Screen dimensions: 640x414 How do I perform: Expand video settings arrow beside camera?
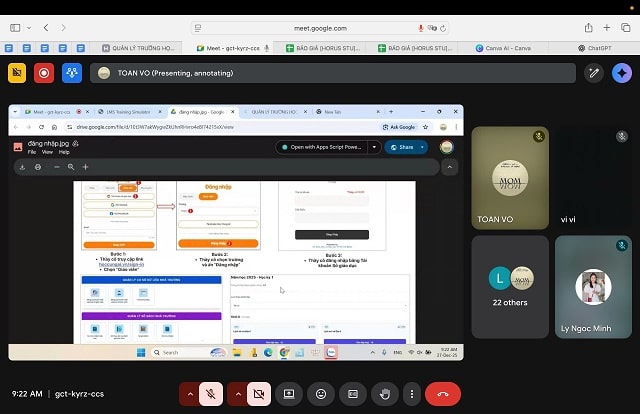(236, 394)
